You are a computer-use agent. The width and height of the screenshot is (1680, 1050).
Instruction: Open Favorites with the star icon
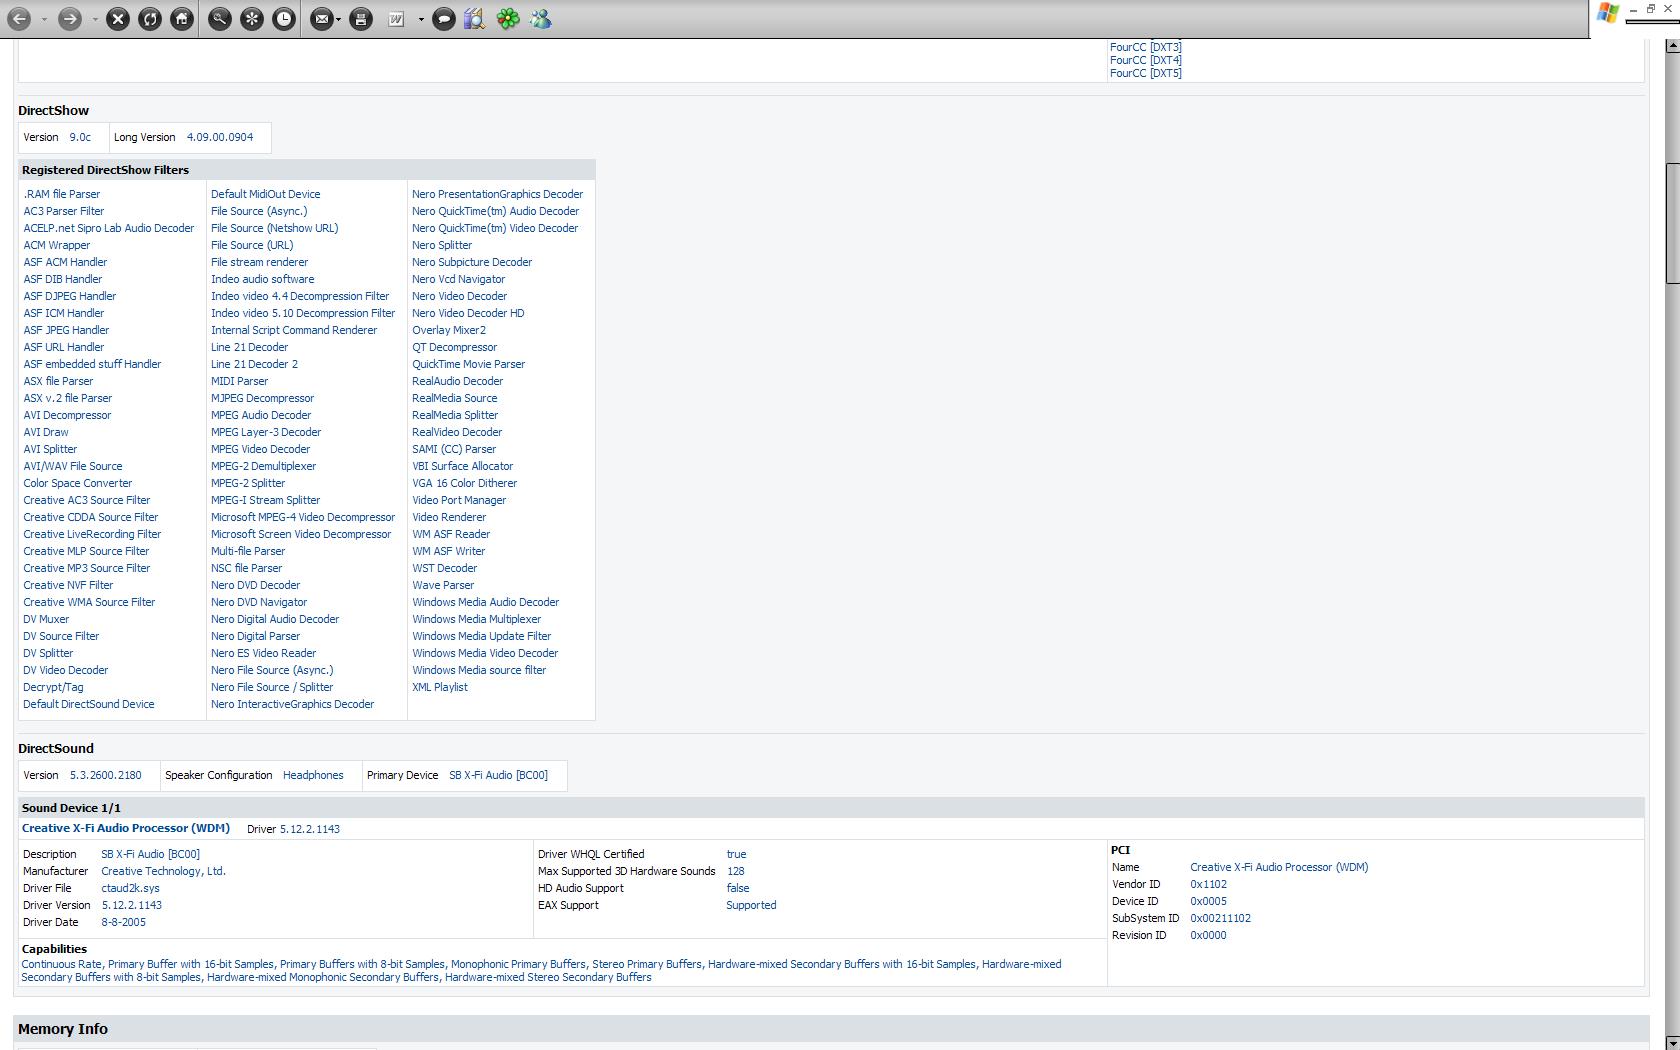tap(252, 19)
